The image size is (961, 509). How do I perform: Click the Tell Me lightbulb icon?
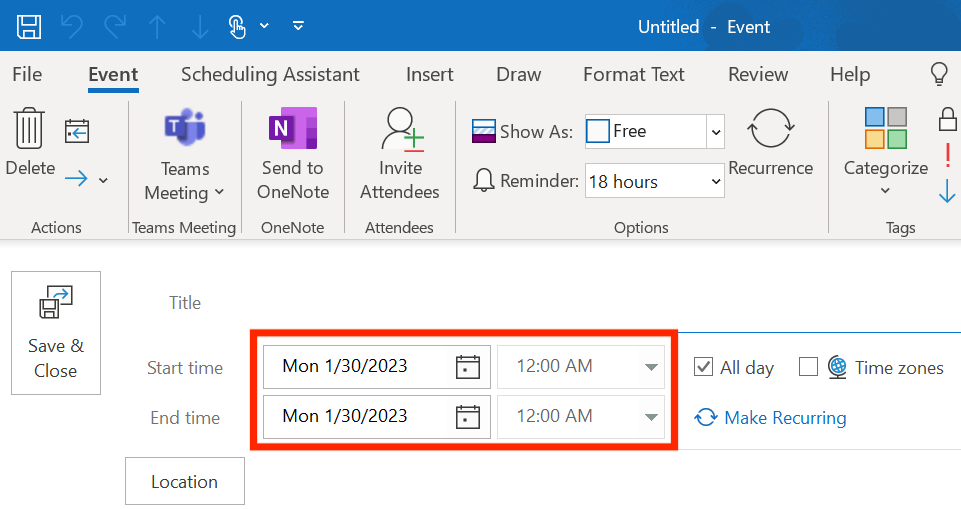pyautogui.click(x=939, y=74)
